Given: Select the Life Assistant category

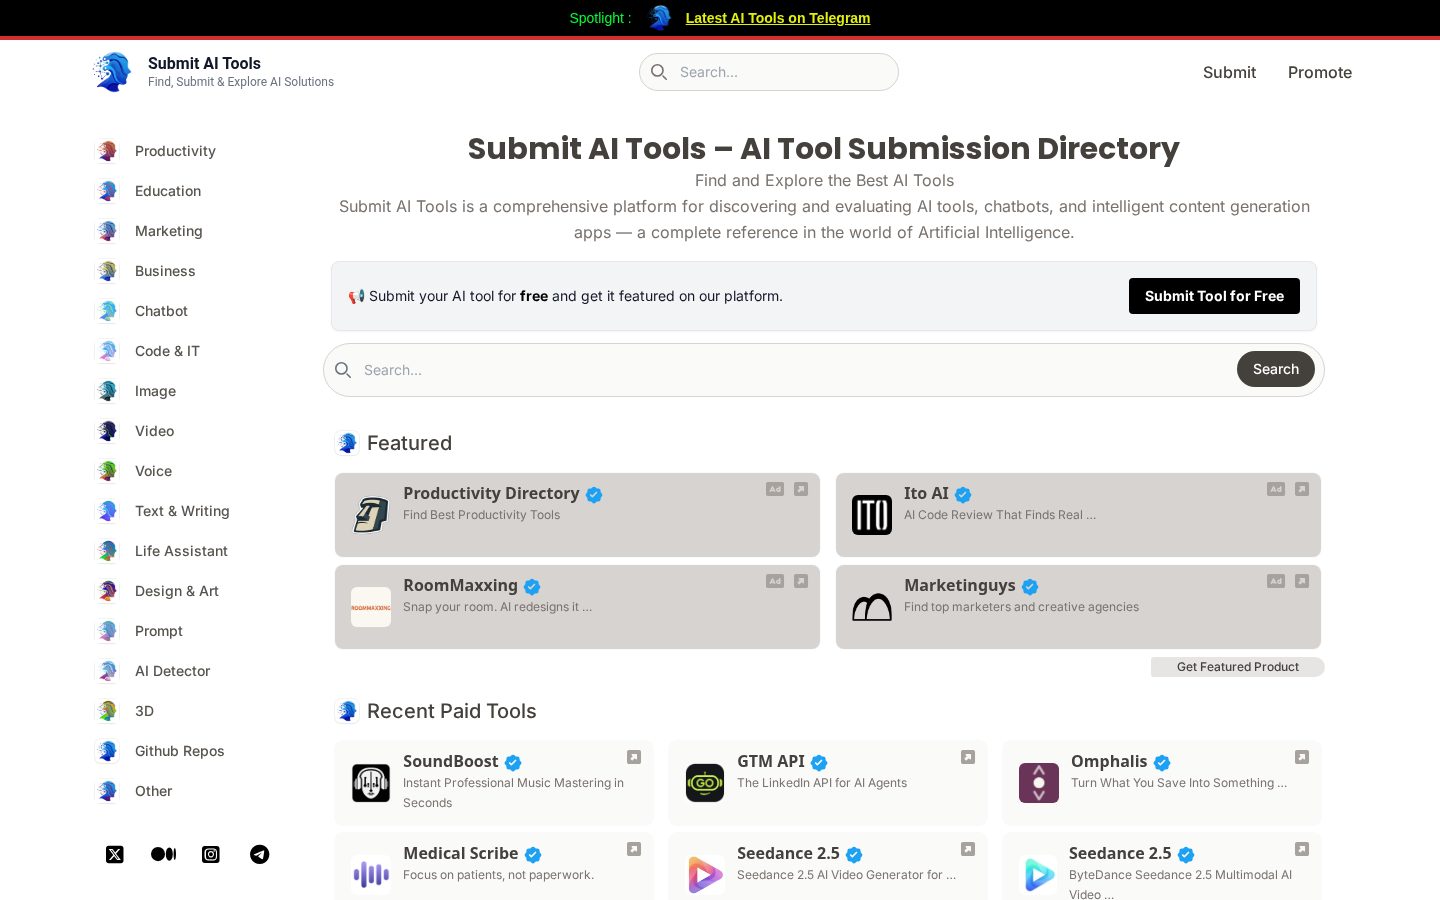Looking at the screenshot, I should (181, 551).
